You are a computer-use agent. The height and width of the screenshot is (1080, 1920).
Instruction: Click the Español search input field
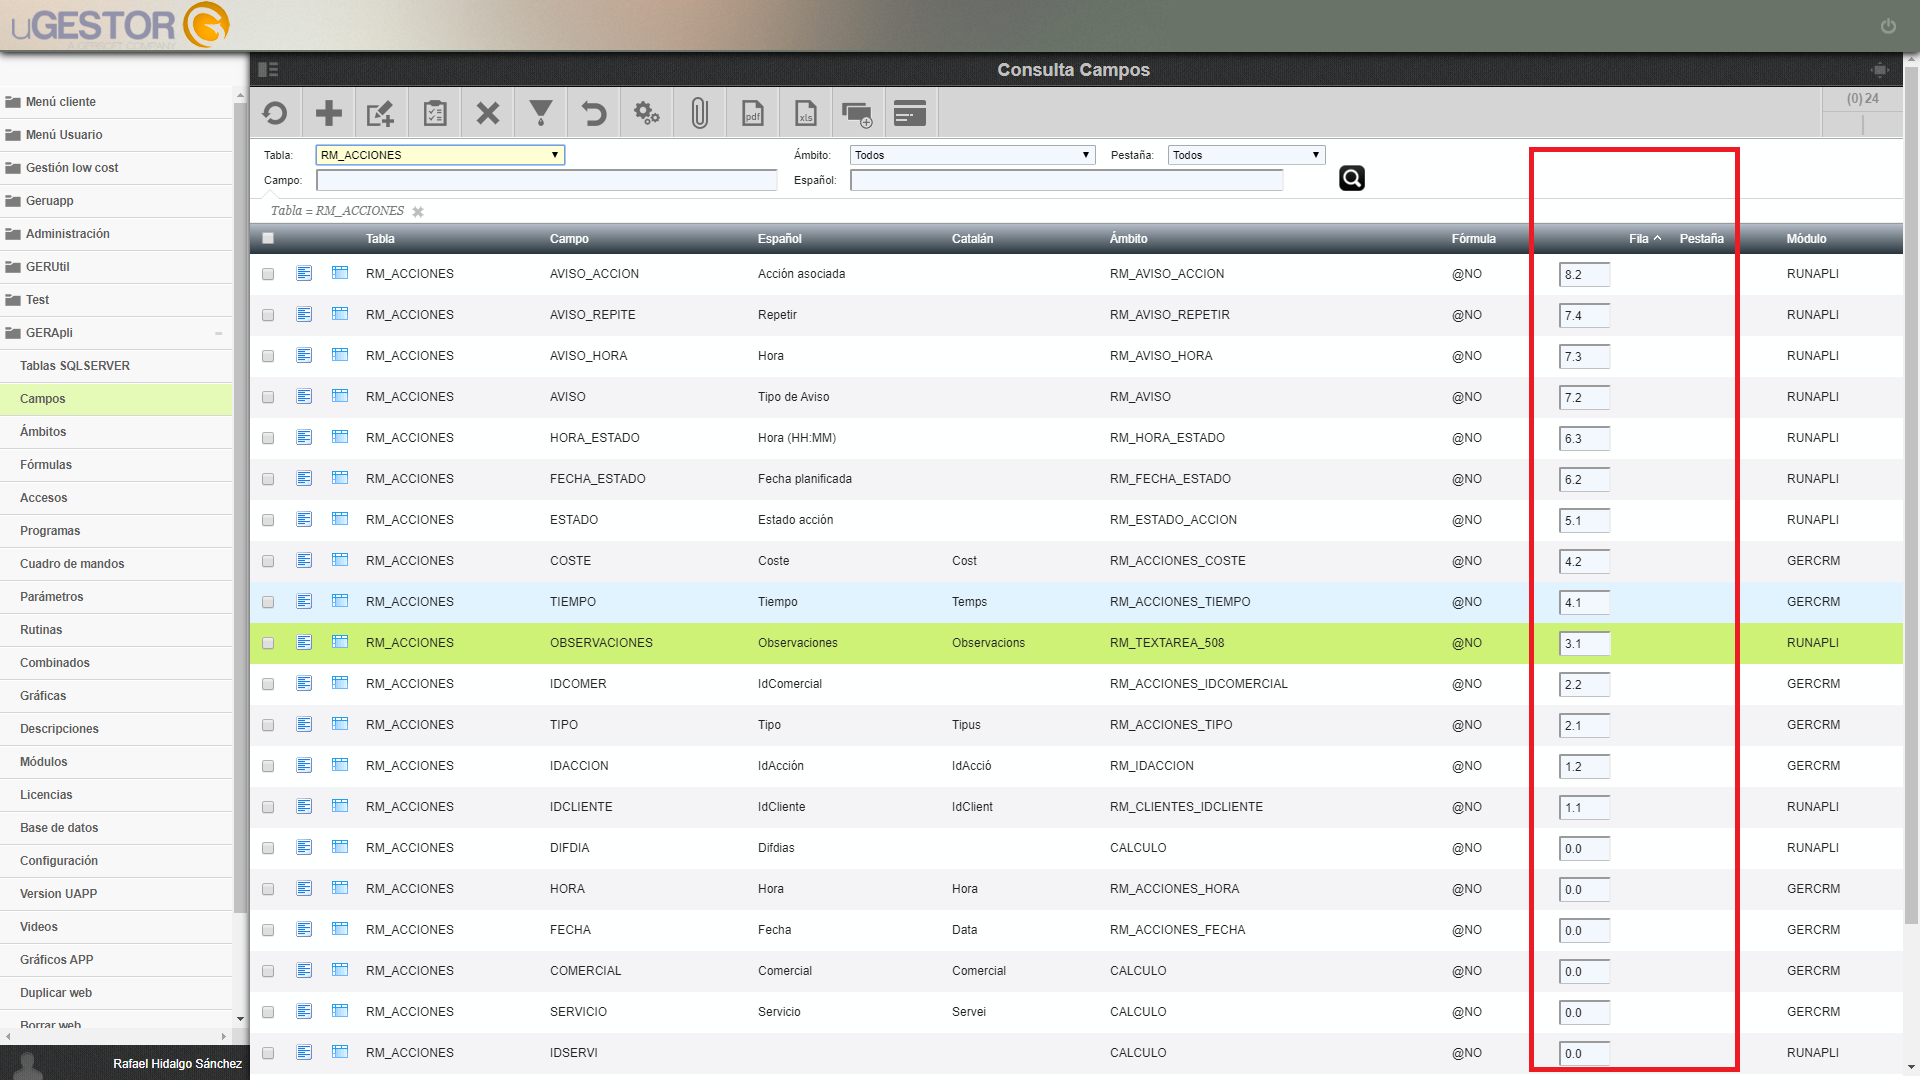[1066, 180]
